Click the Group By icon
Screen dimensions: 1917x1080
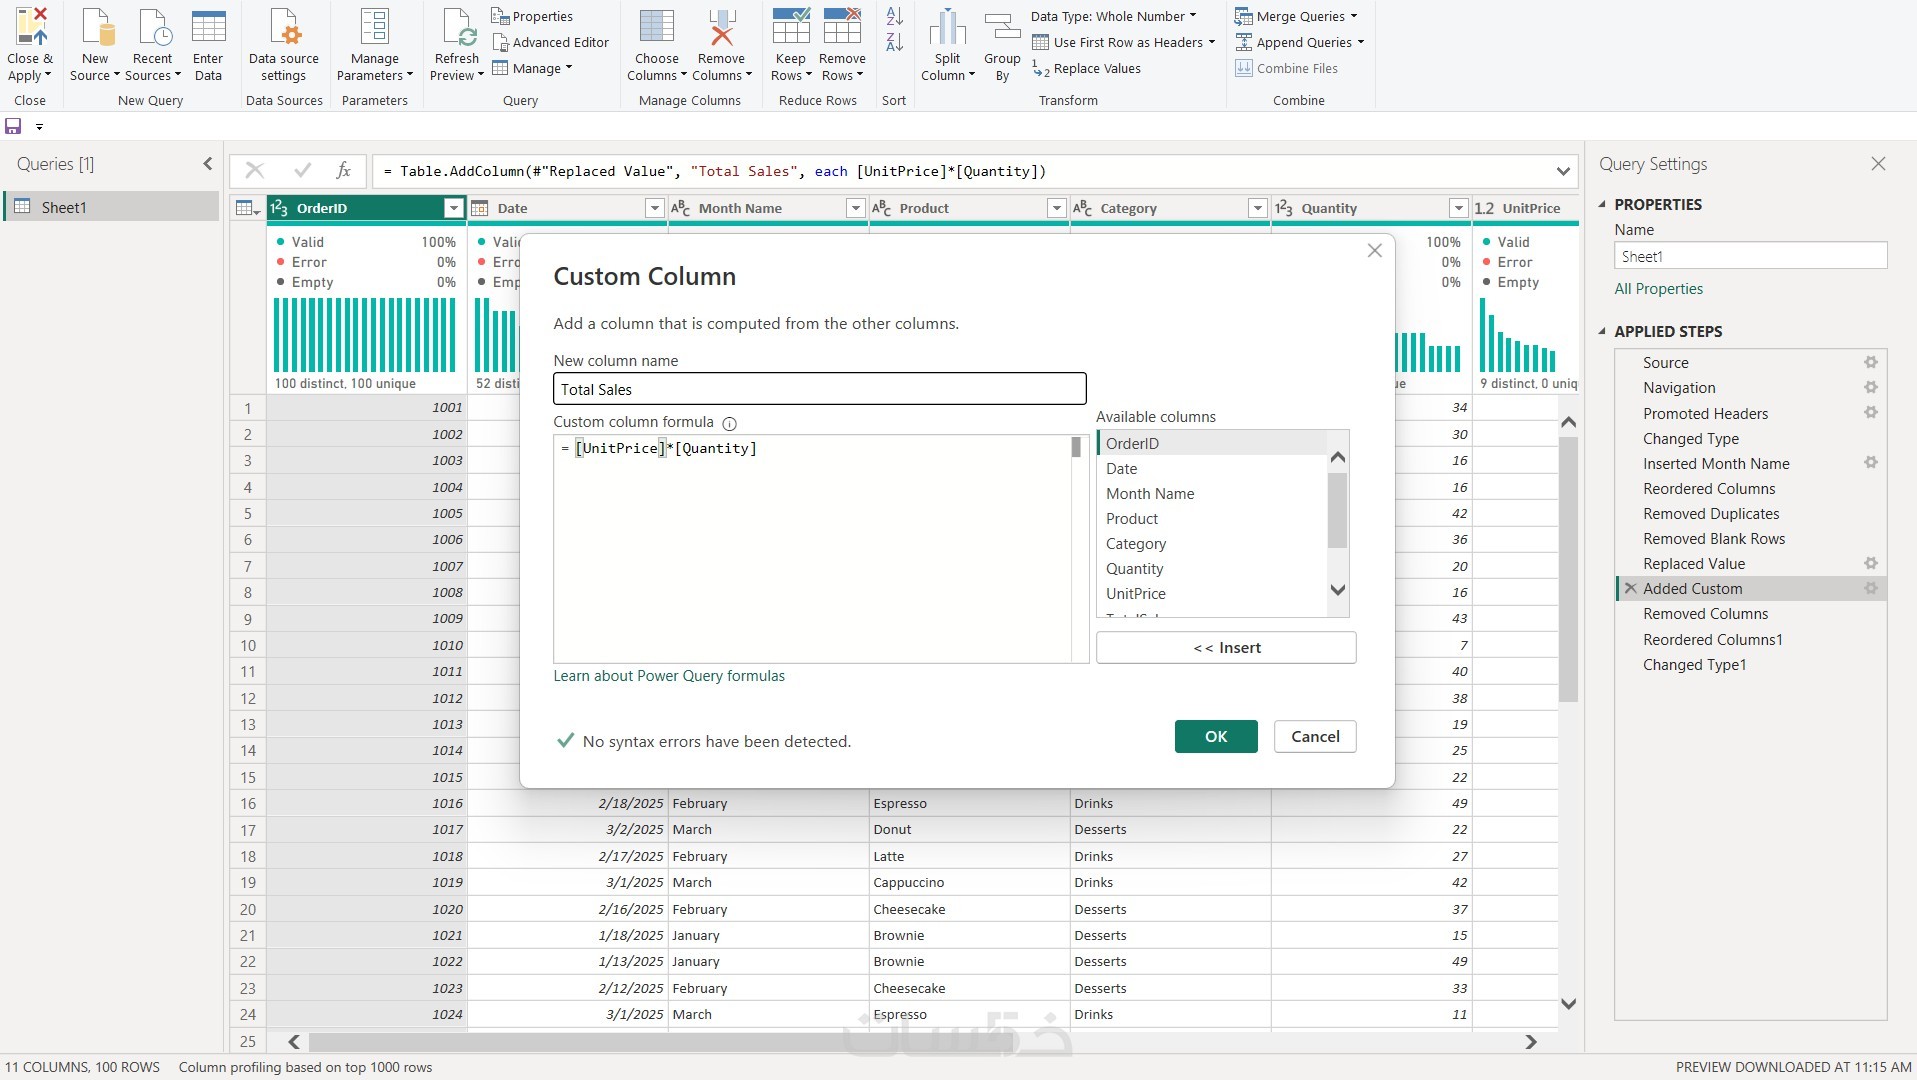click(1001, 28)
